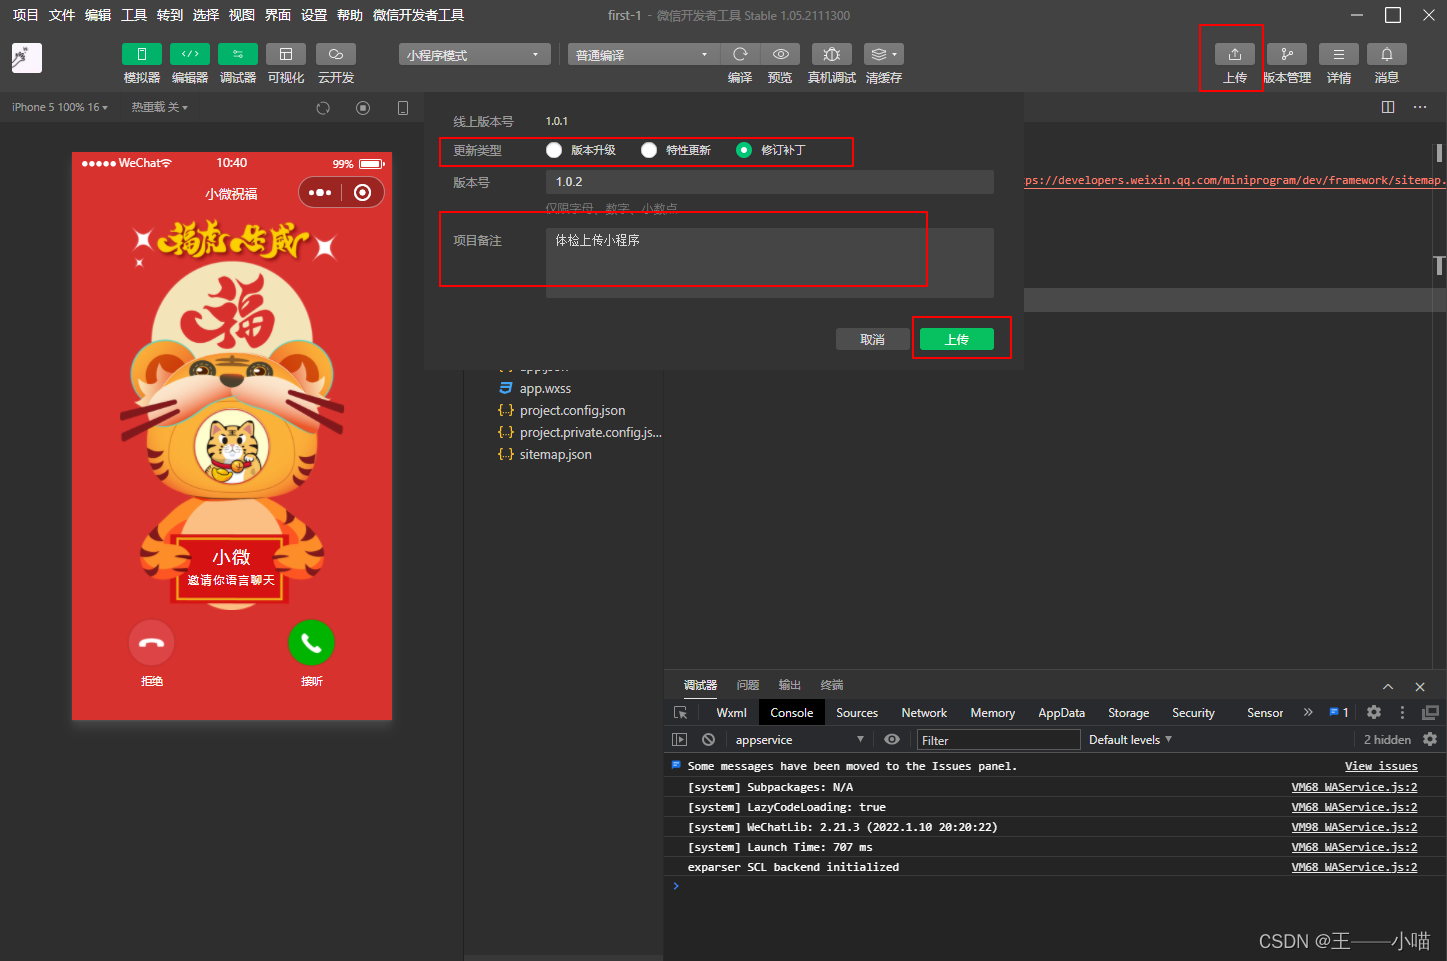1447x961 pixels.
Task: Open VM98 WAService.js:2 source link
Action: click(x=1354, y=827)
